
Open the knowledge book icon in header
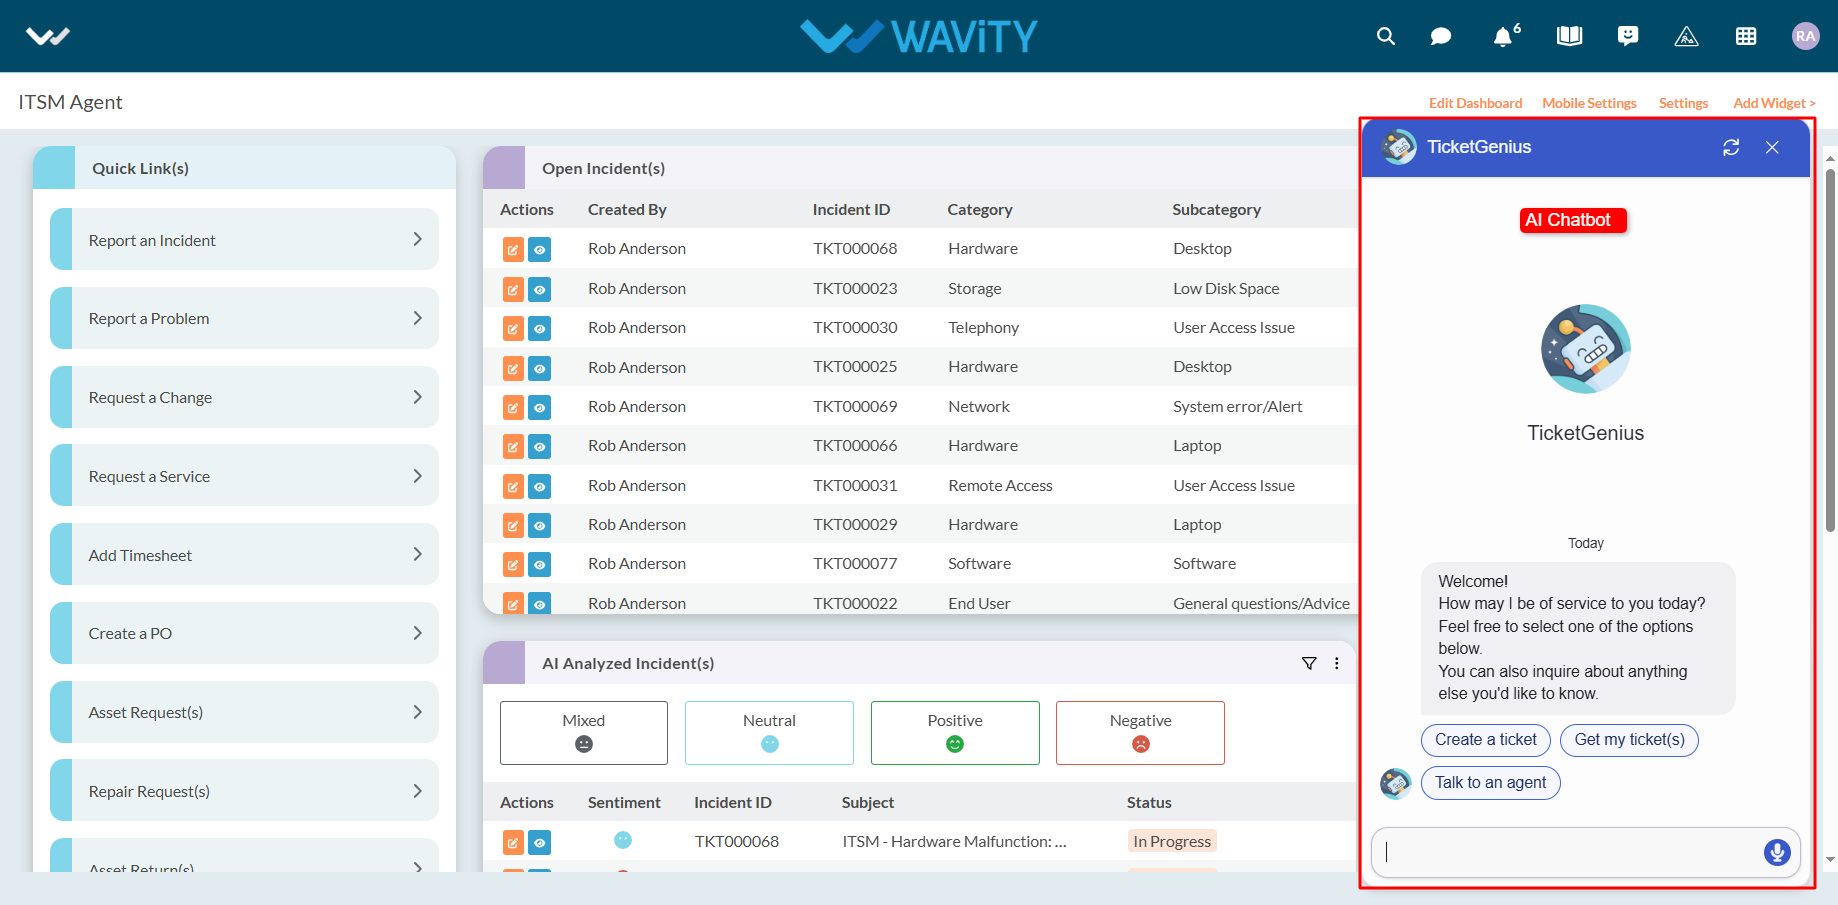(x=1569, y=36)
